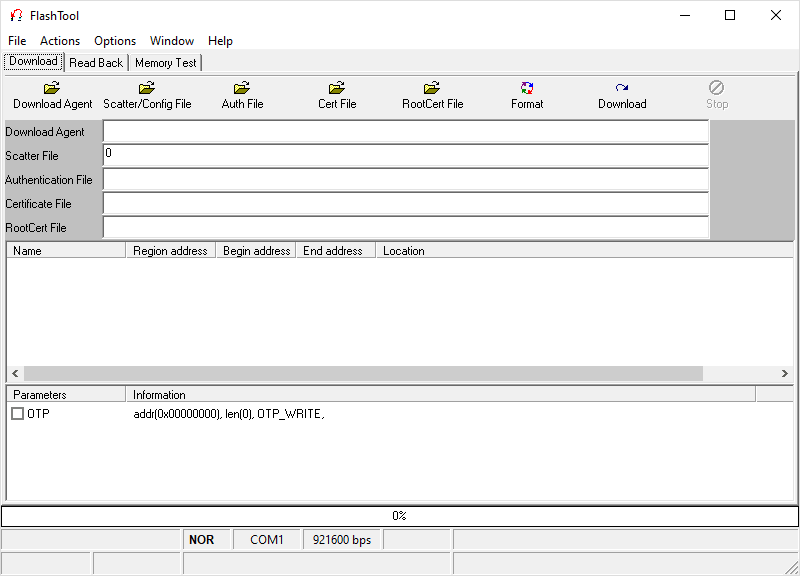
Task: Click the 0% progress bar
Action: (x=399, y=516)
